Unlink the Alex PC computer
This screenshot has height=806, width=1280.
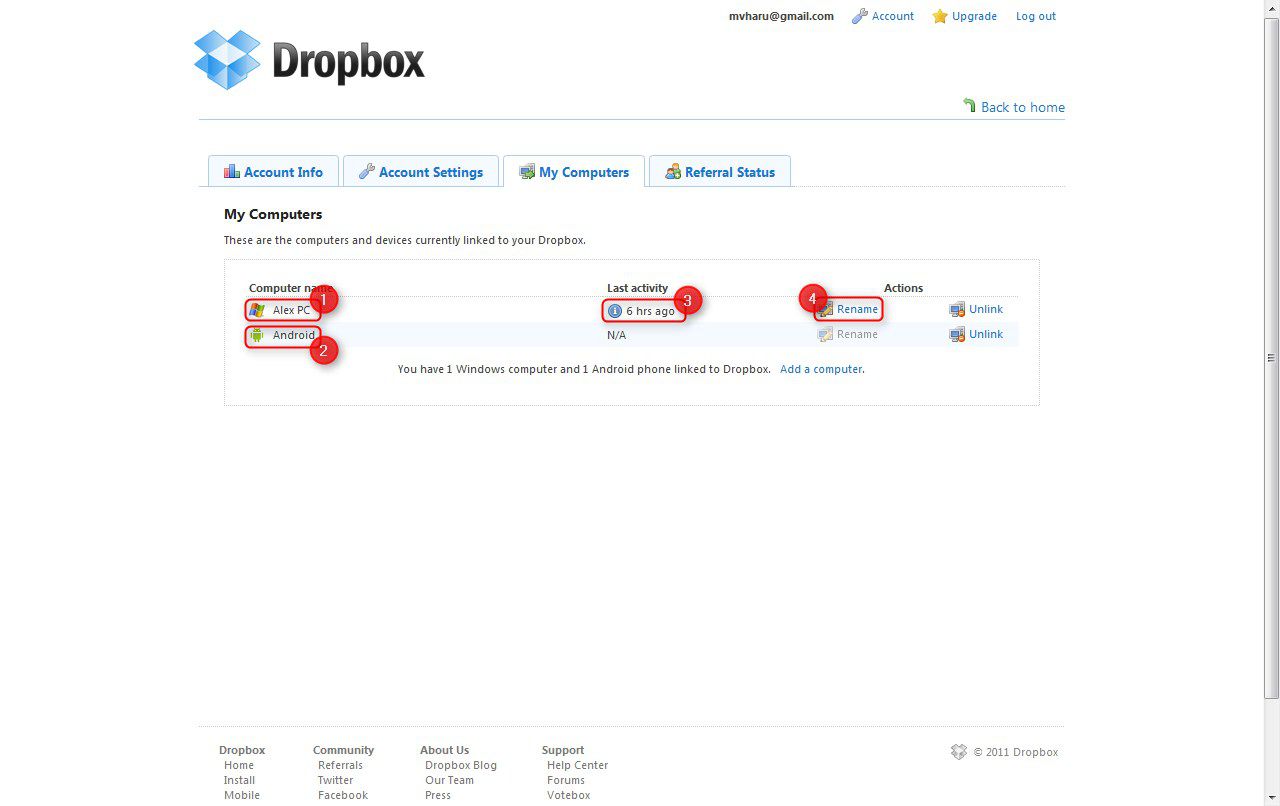[x=986, y=309]
